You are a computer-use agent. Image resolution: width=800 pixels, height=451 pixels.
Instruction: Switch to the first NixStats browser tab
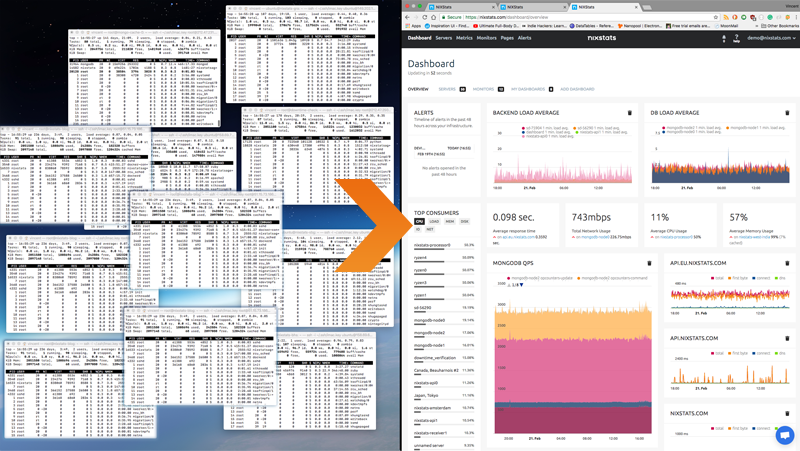coord(462,7)
